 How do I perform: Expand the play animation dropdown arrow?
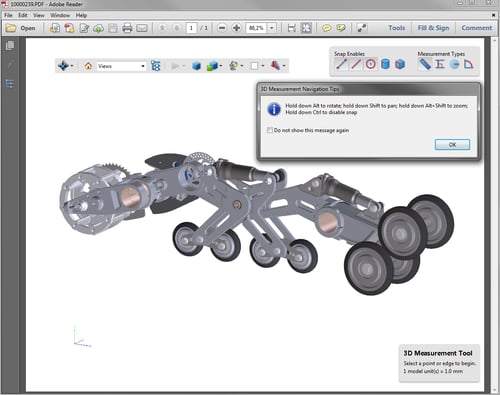point(183,66)
